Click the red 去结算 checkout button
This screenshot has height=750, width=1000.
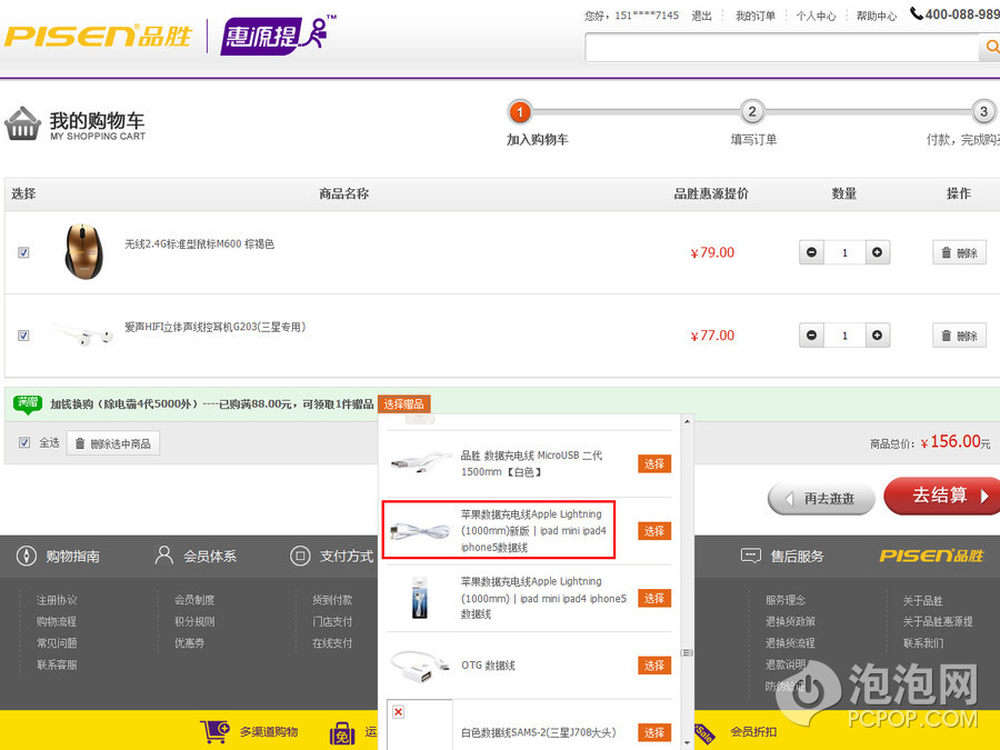coord(943,496)
